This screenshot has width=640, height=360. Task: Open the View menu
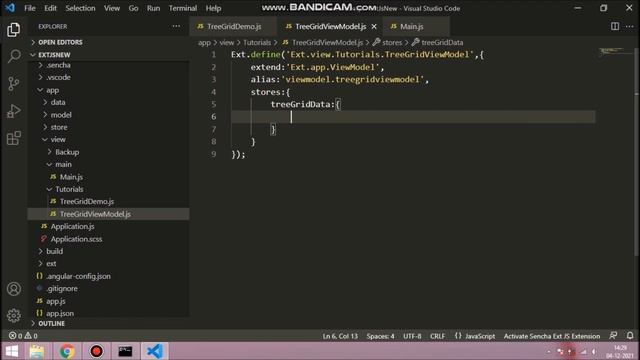[112, 8]
